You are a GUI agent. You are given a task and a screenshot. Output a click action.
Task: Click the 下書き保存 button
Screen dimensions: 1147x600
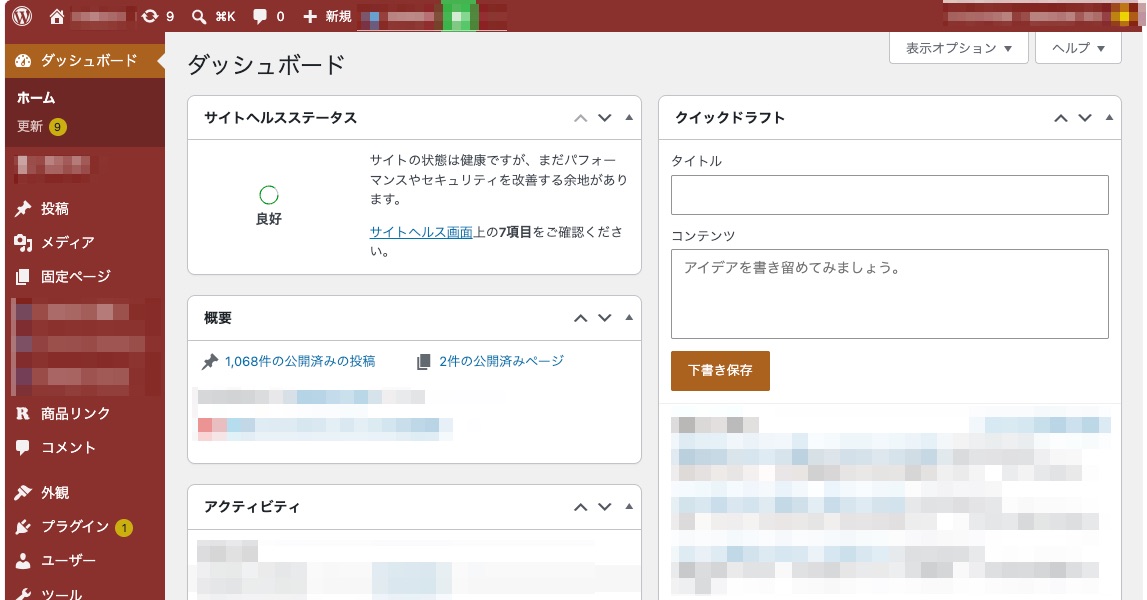[x=720, y=370]
